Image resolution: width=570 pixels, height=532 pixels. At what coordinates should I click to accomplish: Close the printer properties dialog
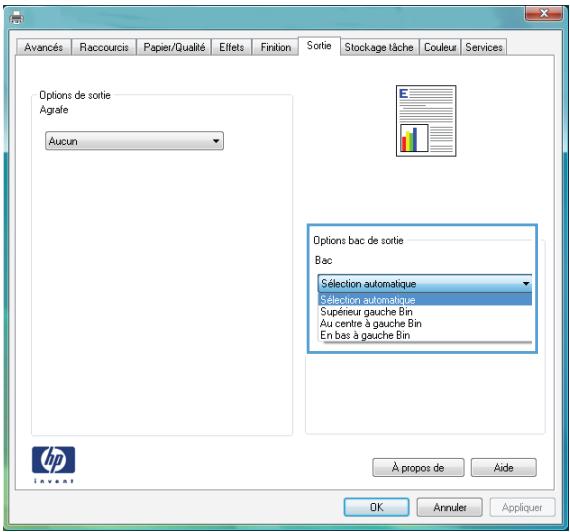(544, 14)
